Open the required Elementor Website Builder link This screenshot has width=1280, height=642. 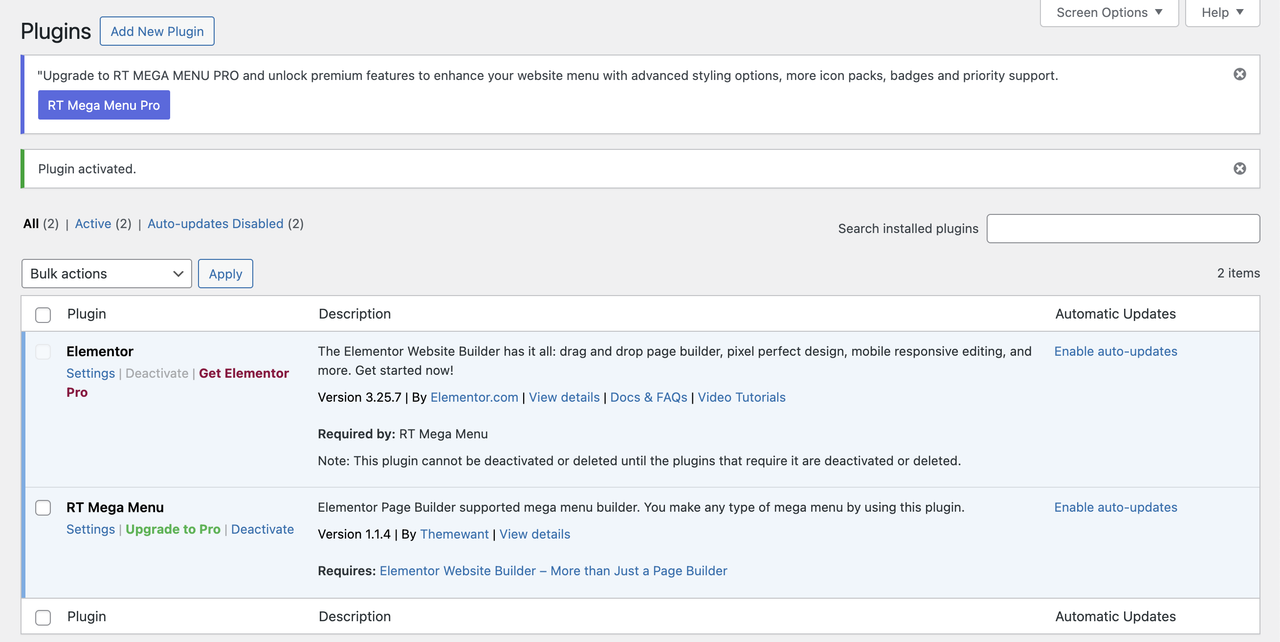553,571
